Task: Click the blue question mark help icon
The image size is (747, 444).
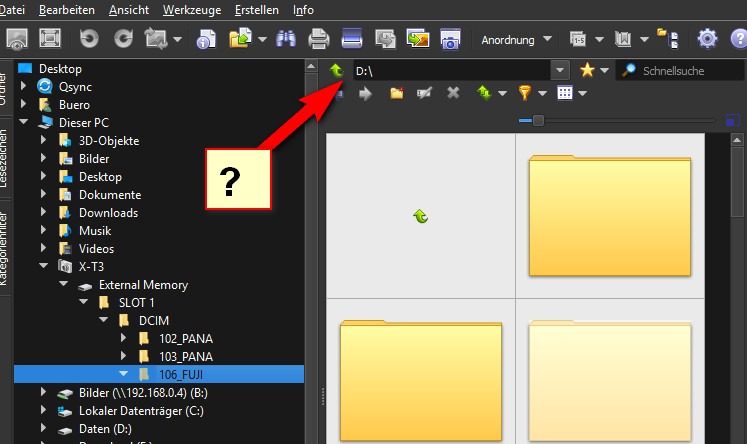Action: pyautogui.click(x=739, y=39)
